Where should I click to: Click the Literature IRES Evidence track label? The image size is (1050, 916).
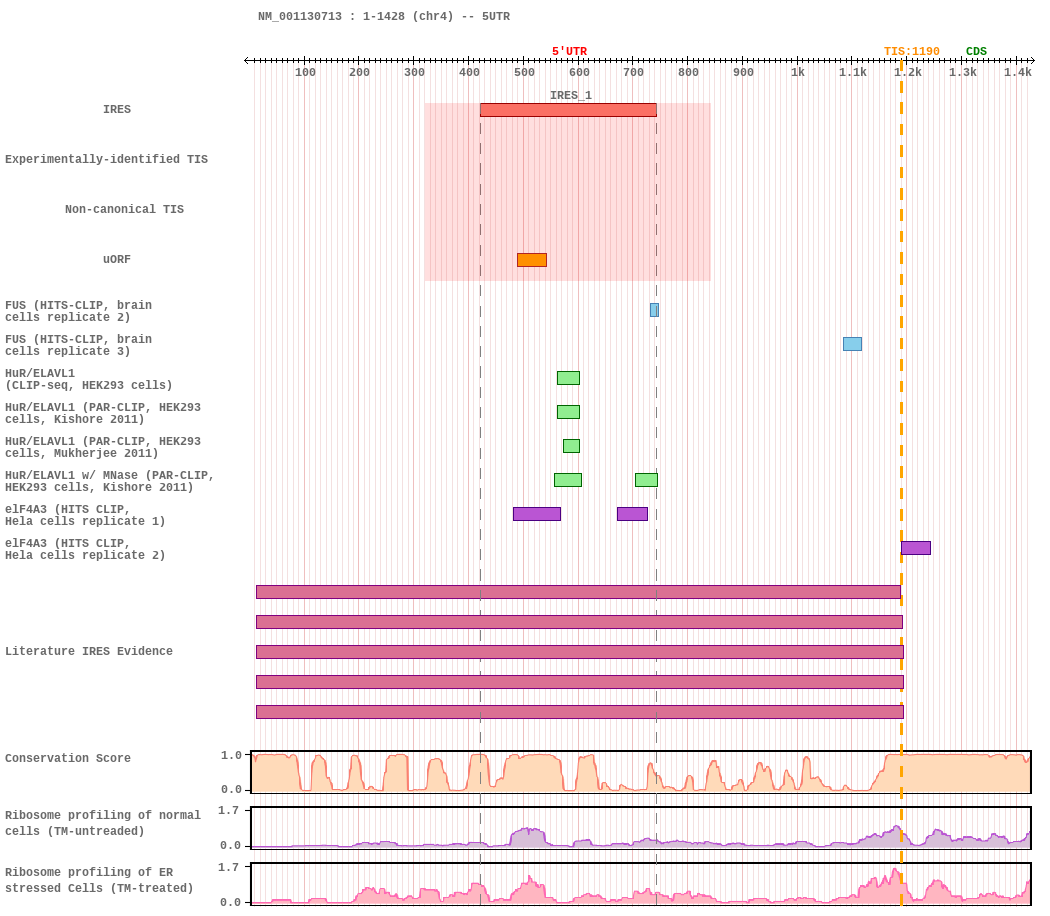coord(89,652)
